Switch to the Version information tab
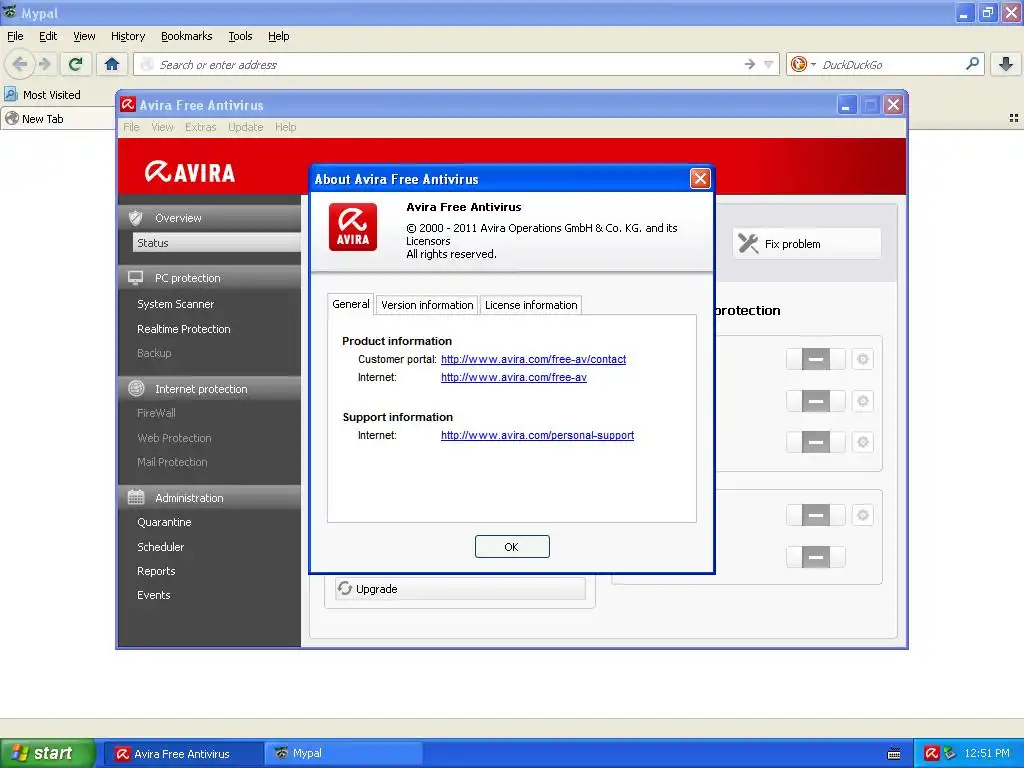Image resolution: width=1024 pixels, height=768 pixels. tap(427, 305)
